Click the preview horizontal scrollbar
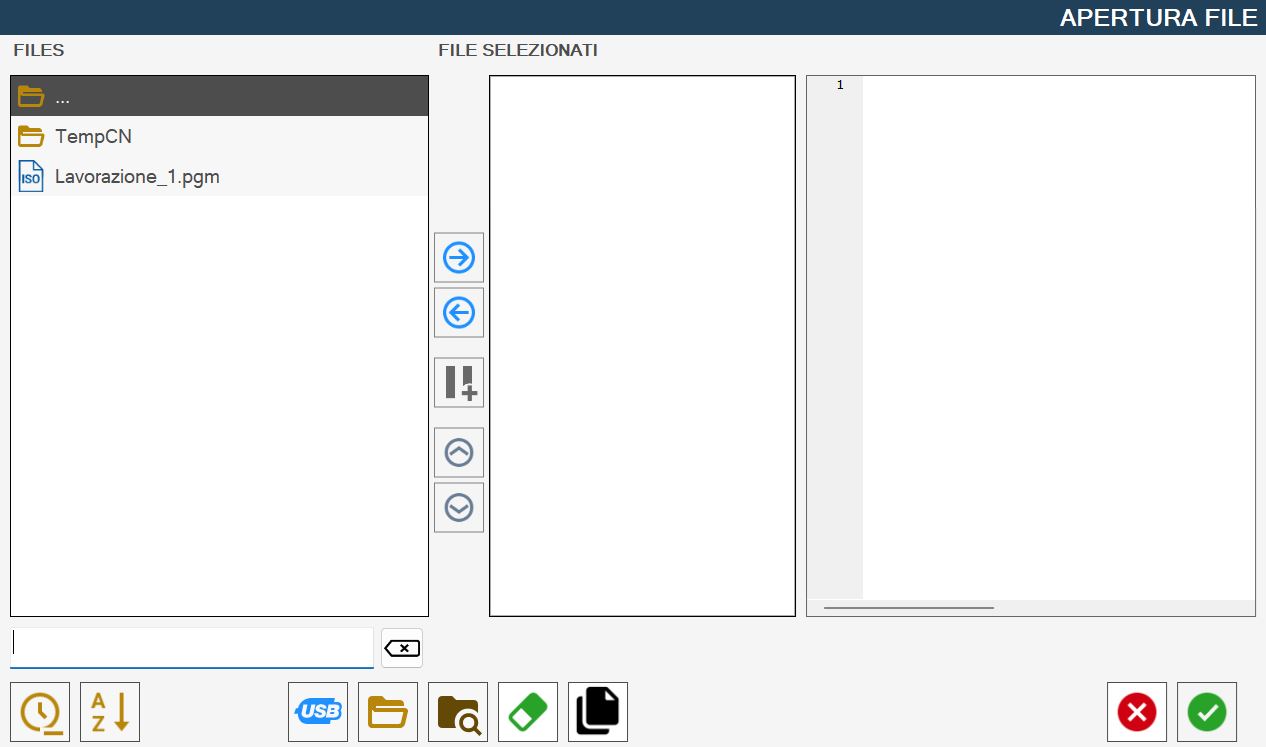 (909, 607)
